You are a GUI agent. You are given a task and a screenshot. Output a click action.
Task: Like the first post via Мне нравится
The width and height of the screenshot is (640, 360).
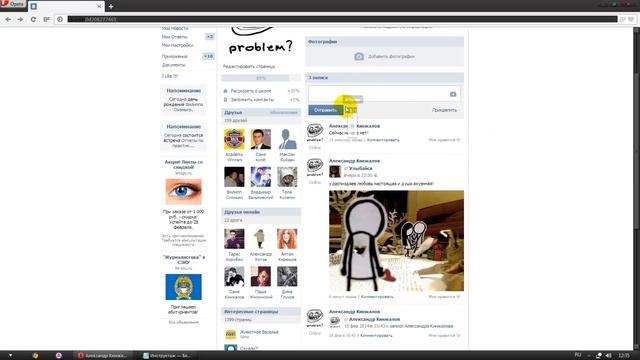(x=444, y=140)
